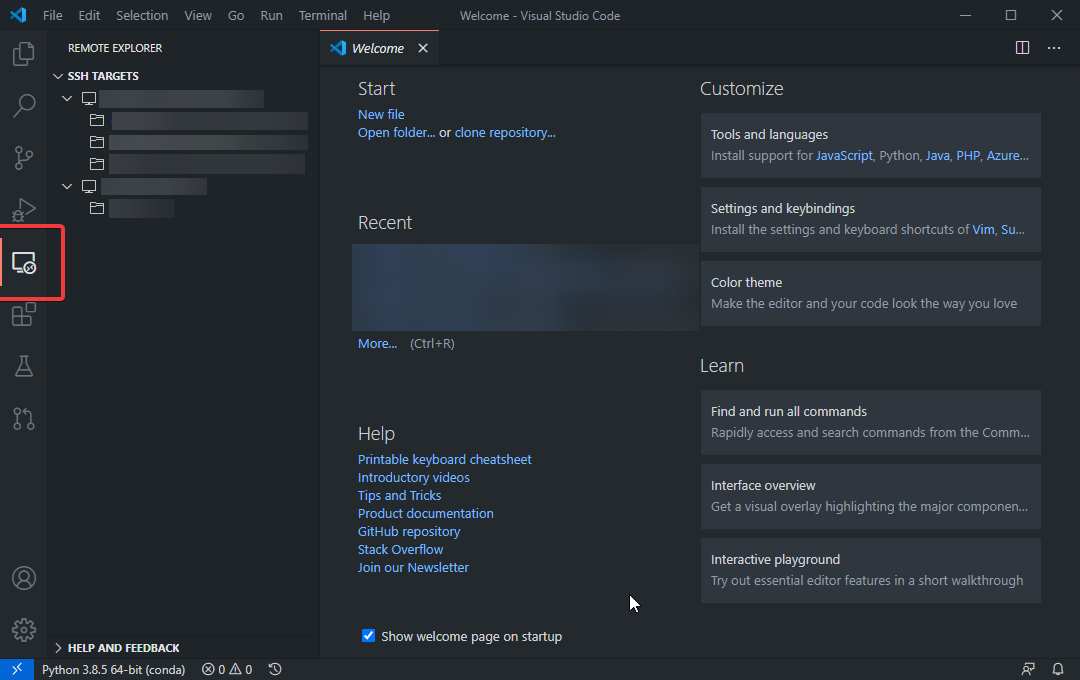The image size is (1080, 680).
Task: Uncheck Show welcome page on startup
Action: [x=368, y=635]
